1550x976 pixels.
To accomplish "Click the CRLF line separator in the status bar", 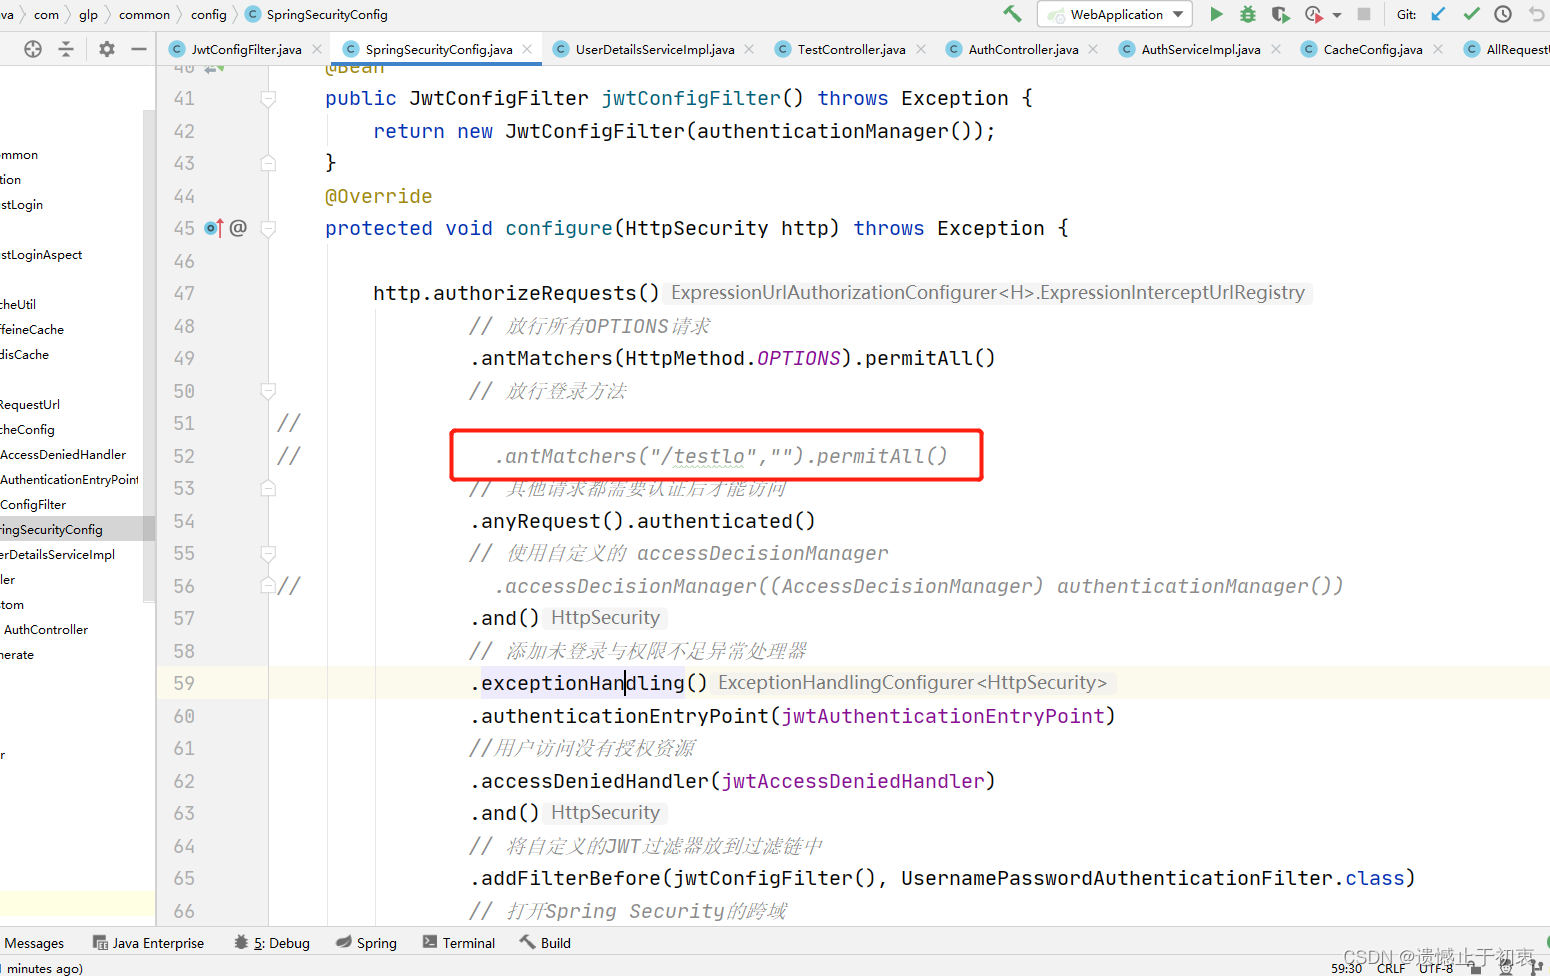I will coord(1391,968).
